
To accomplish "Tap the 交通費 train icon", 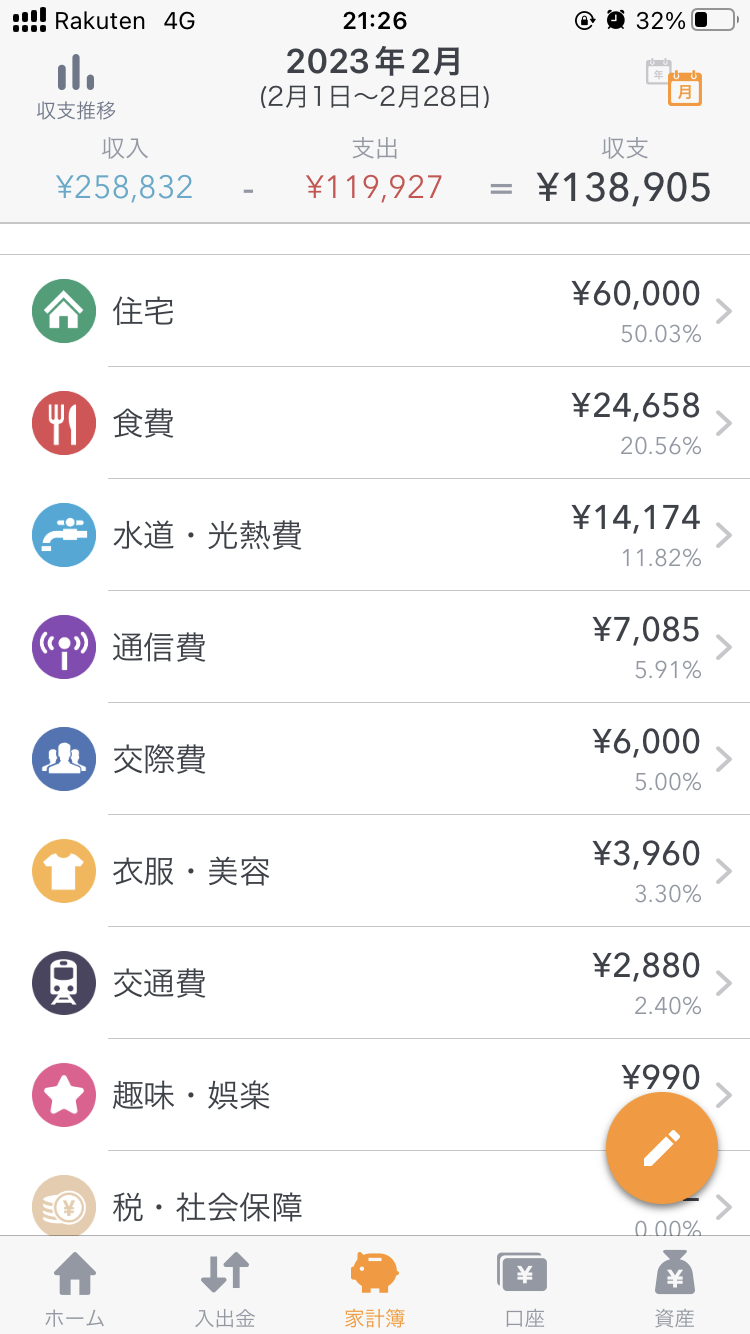I will pos(64,983).
